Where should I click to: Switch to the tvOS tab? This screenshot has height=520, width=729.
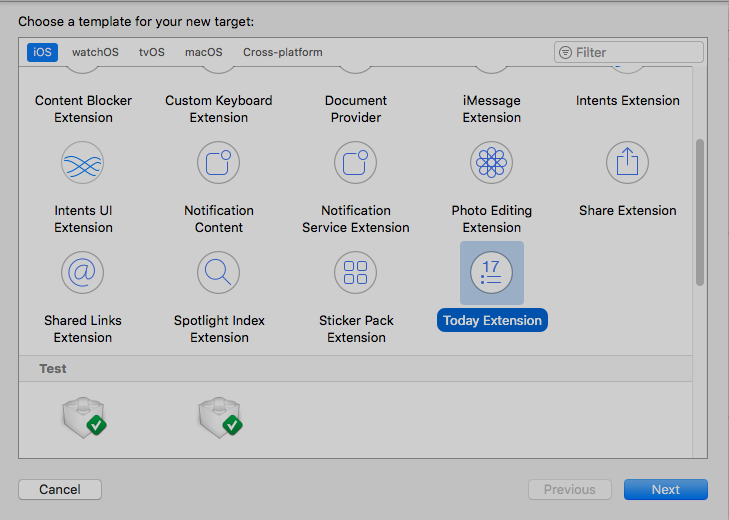click(x=152, y=52)
